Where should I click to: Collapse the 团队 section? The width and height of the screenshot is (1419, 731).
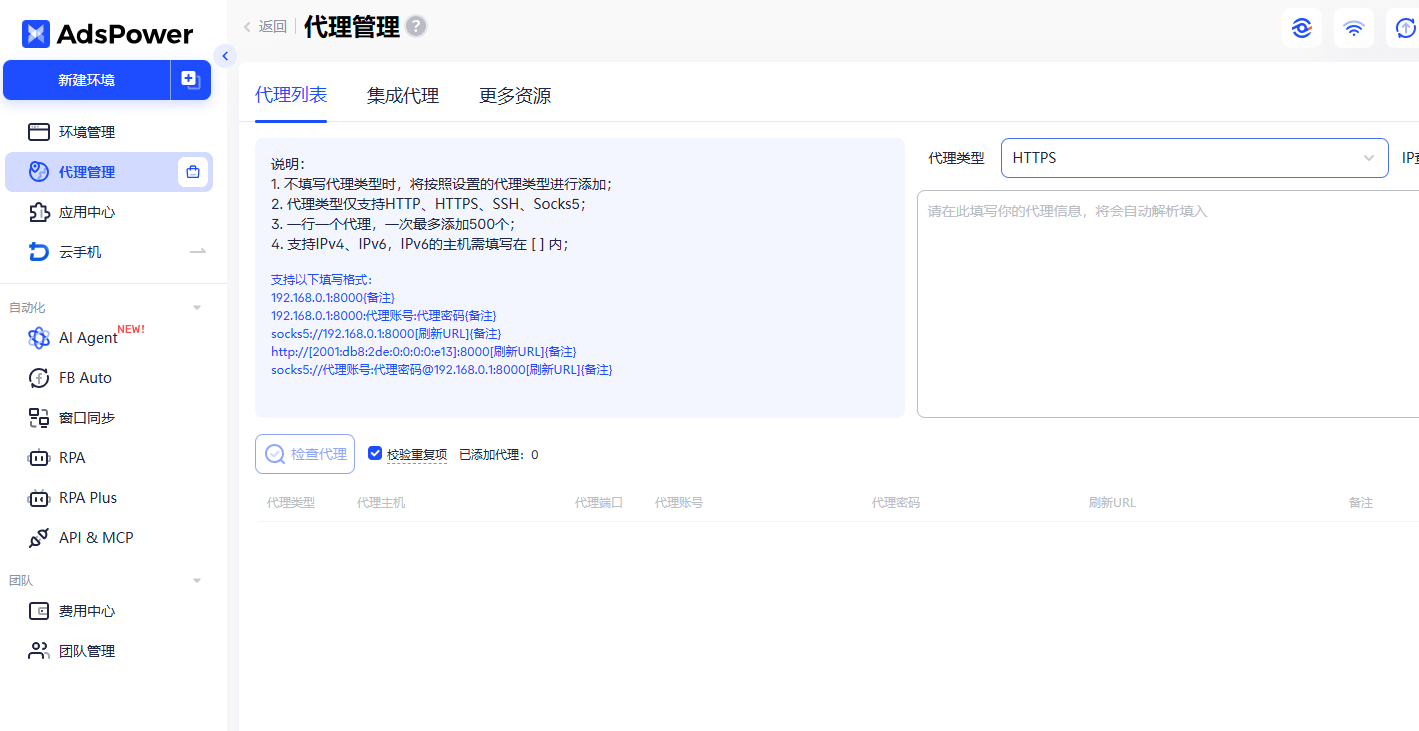(197, 580)
